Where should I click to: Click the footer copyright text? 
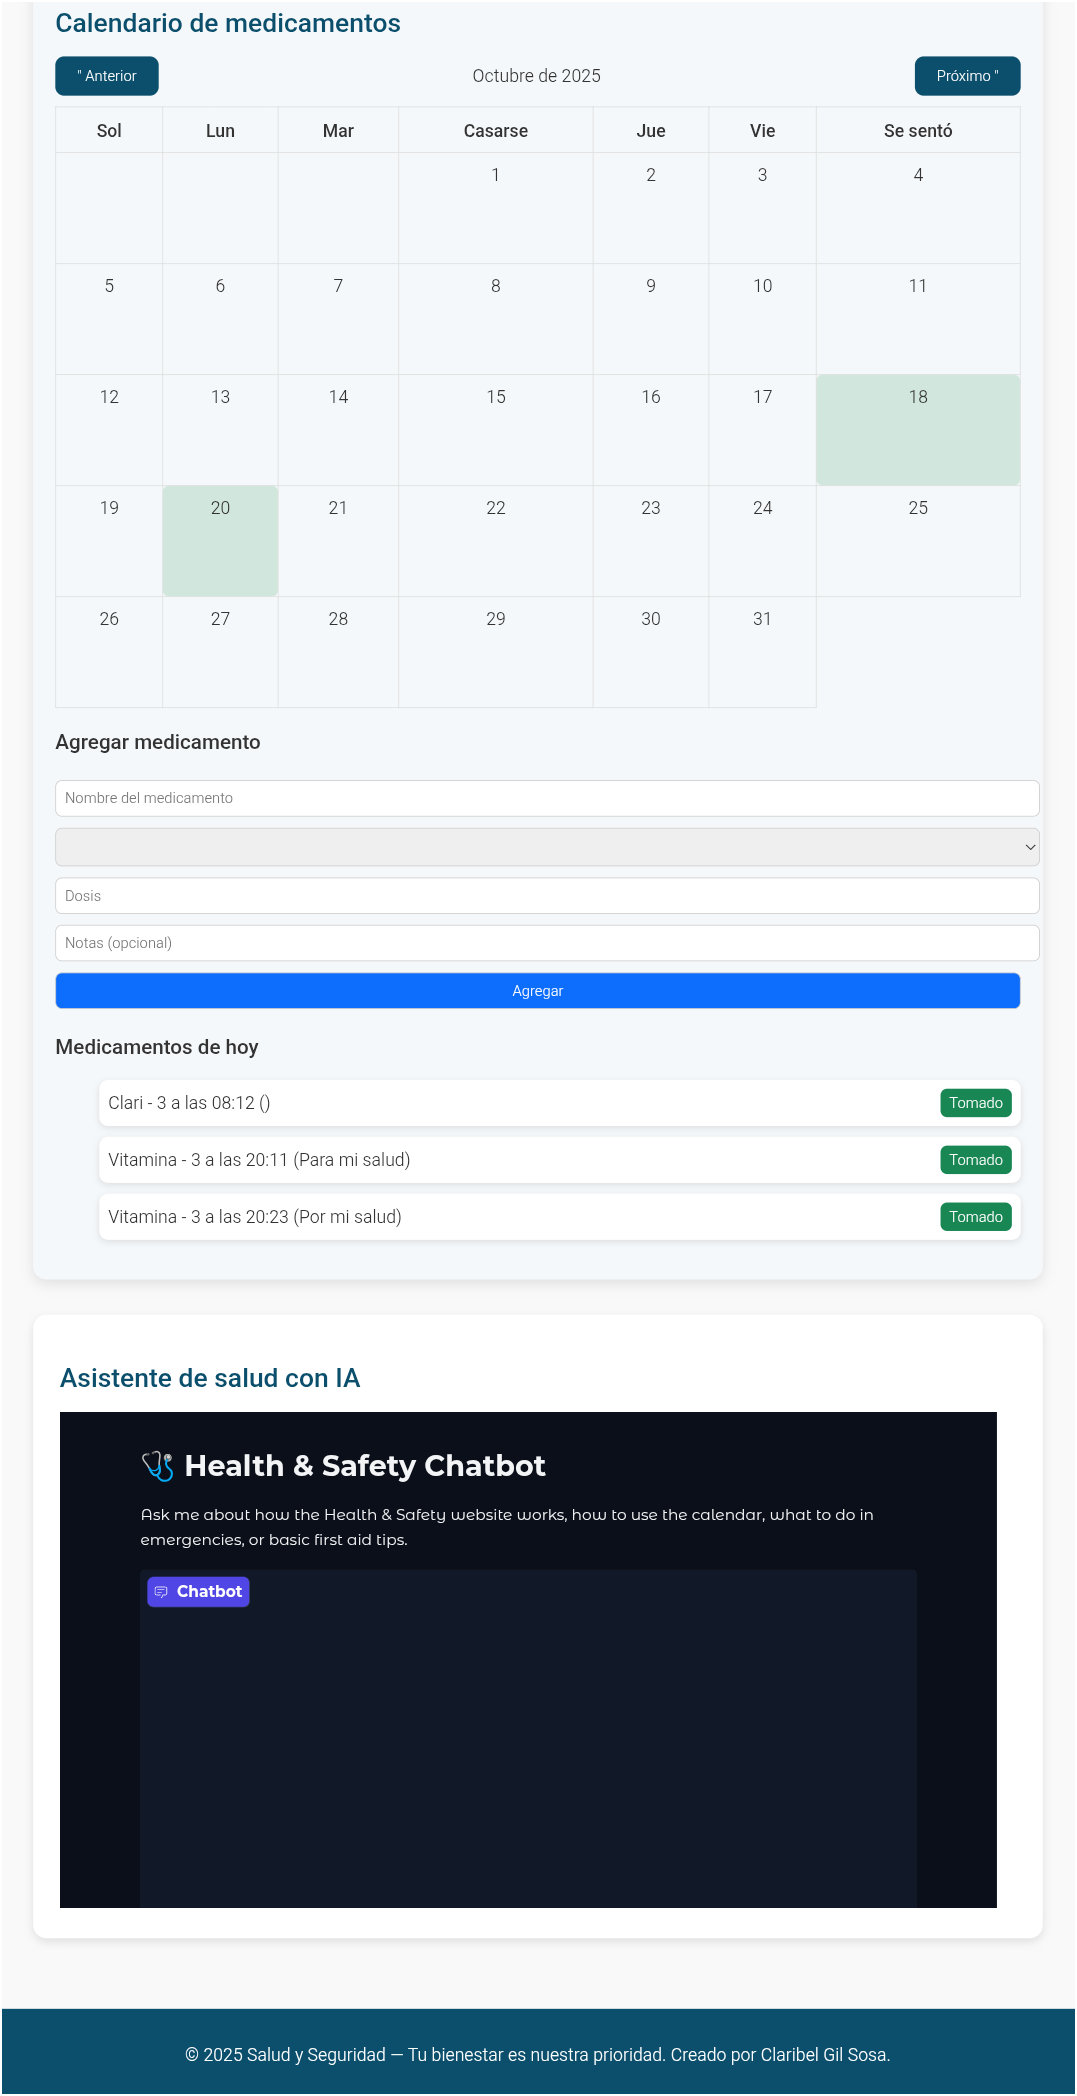point(538,2055)
